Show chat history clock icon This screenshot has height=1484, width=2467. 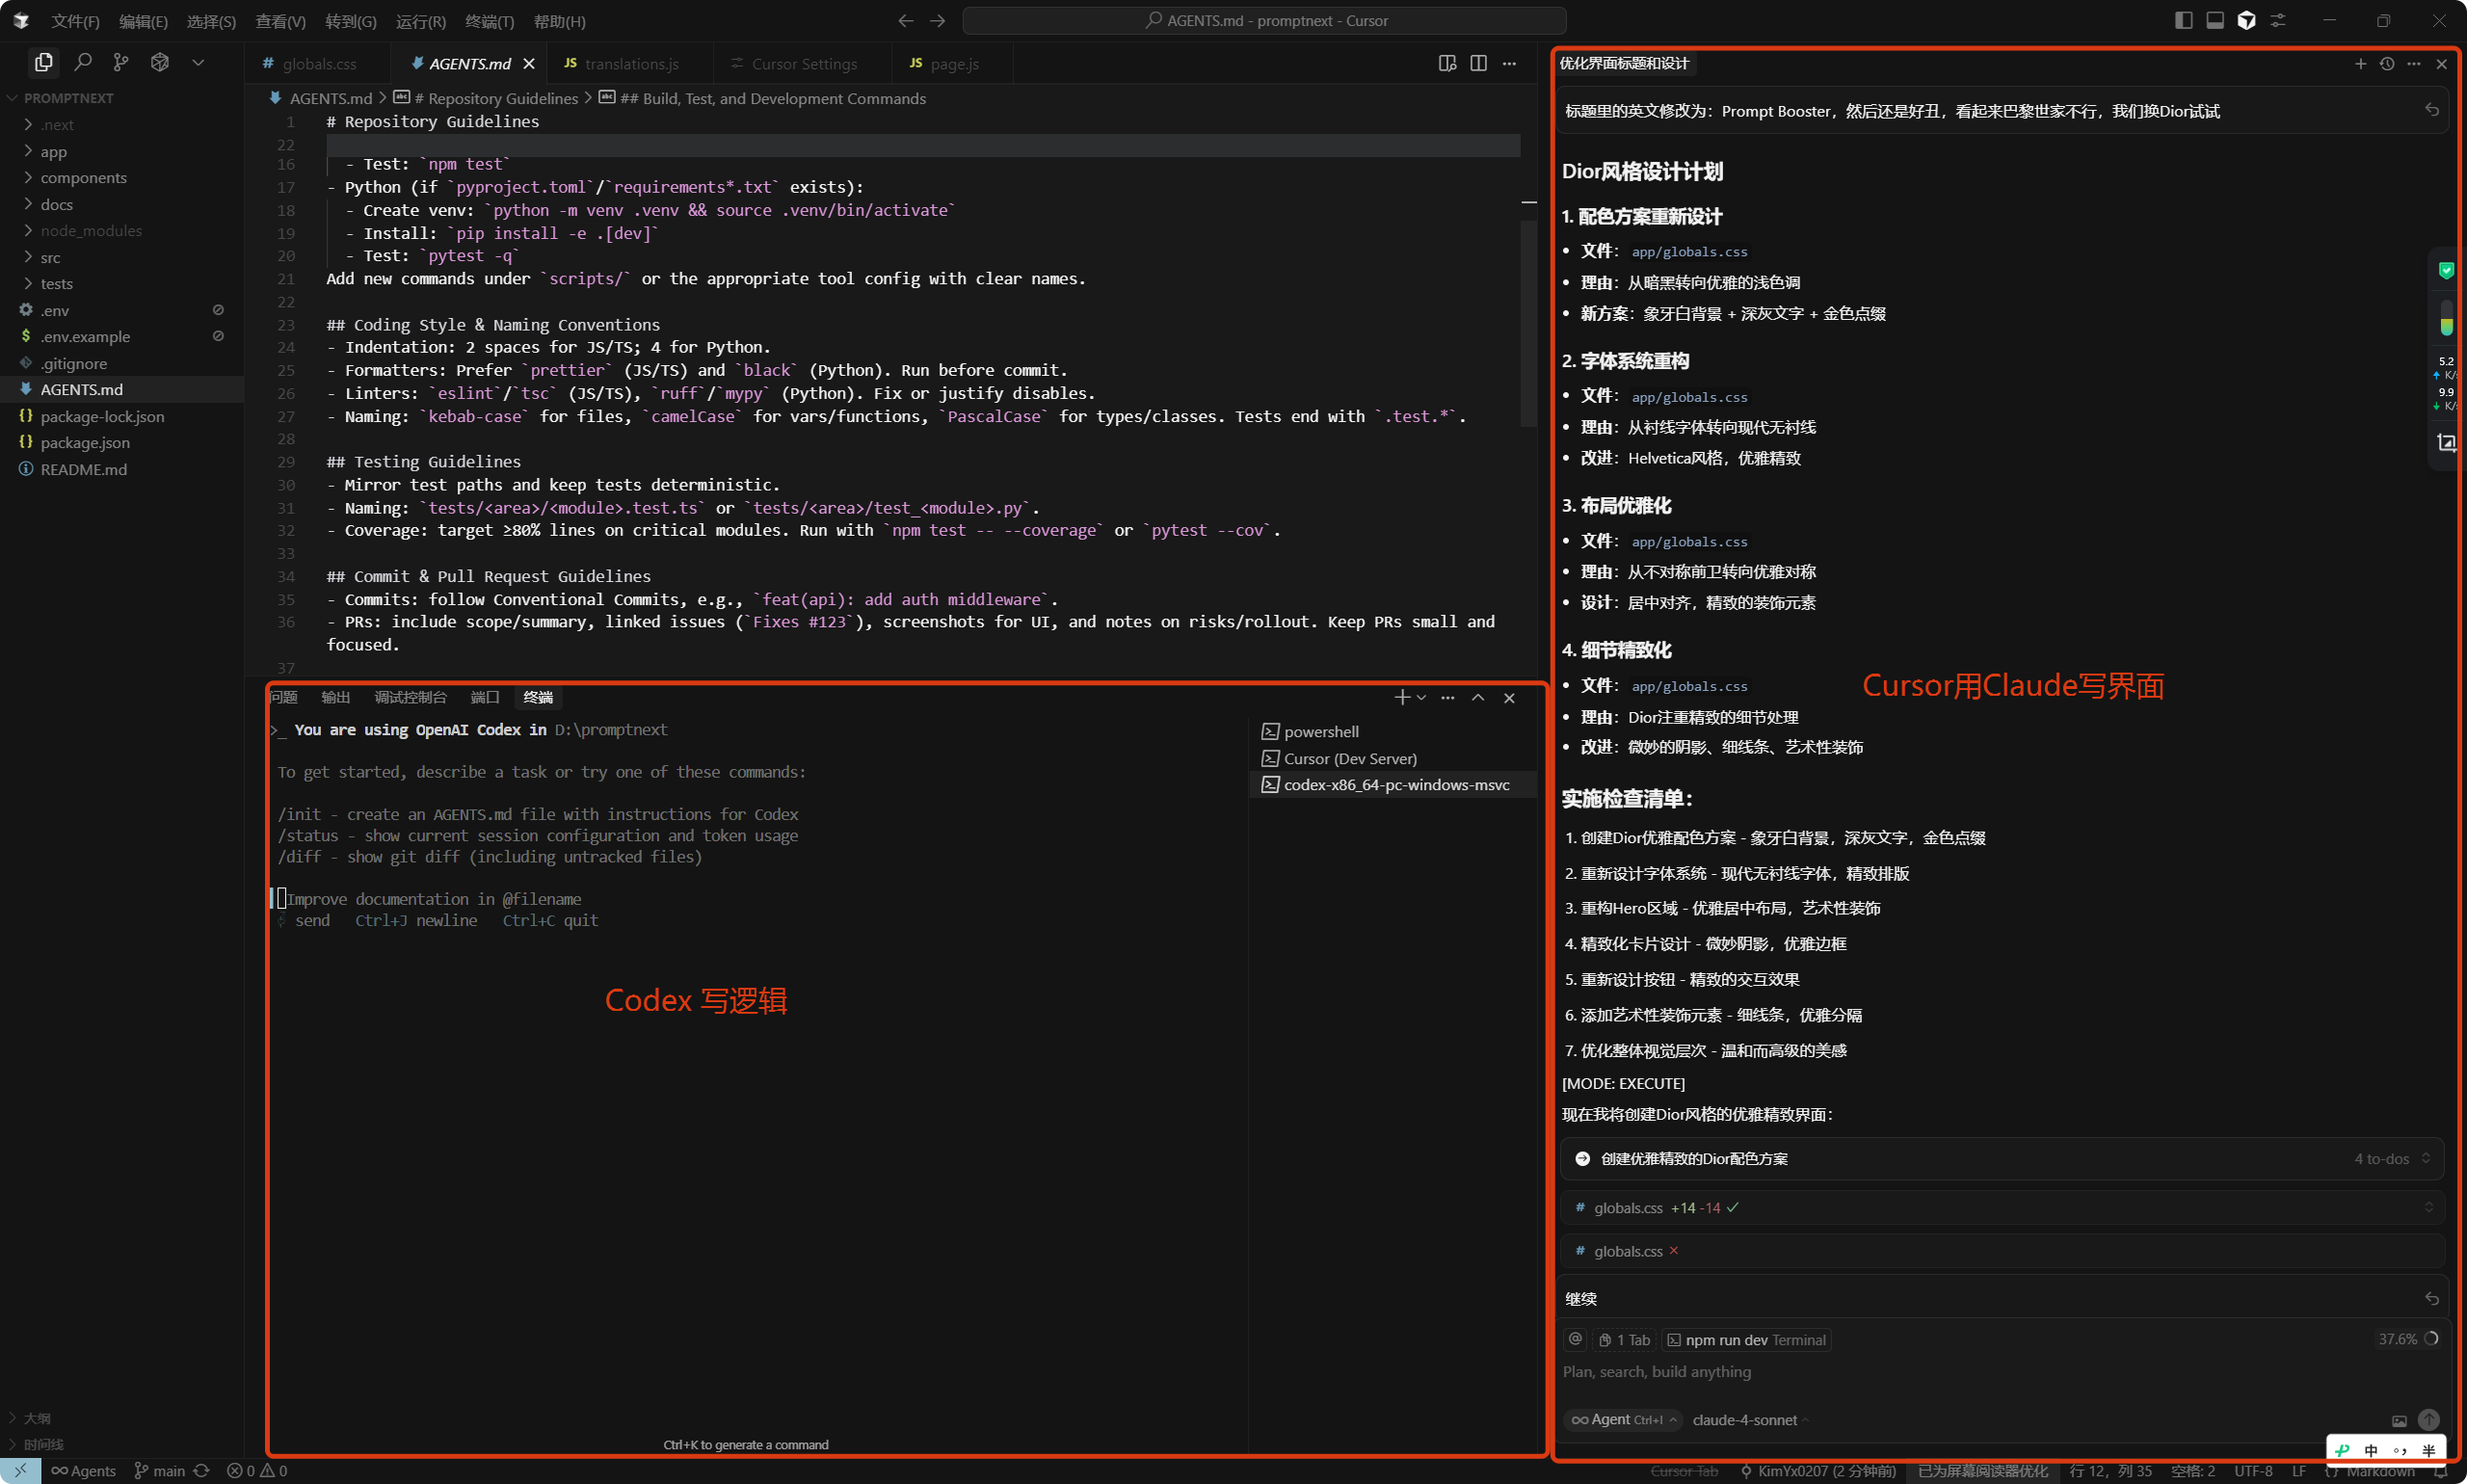[2387, 64]
